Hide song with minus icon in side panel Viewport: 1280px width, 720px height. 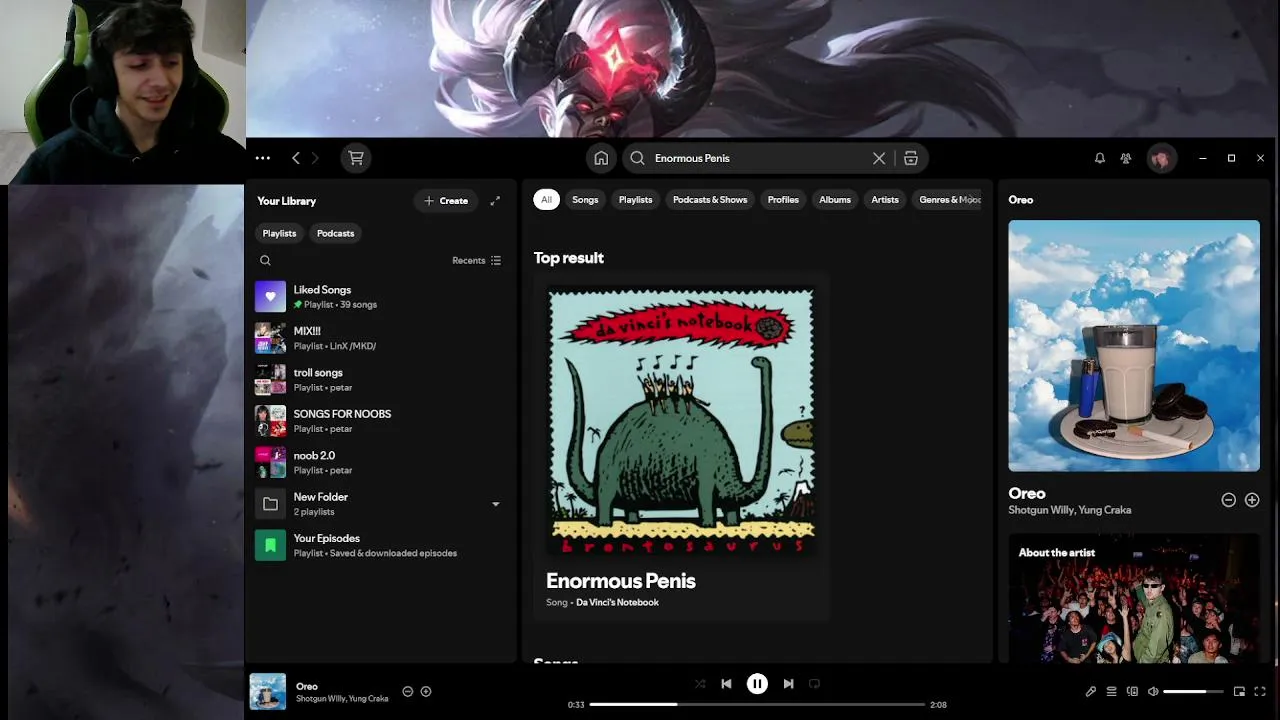(1228, 500)
